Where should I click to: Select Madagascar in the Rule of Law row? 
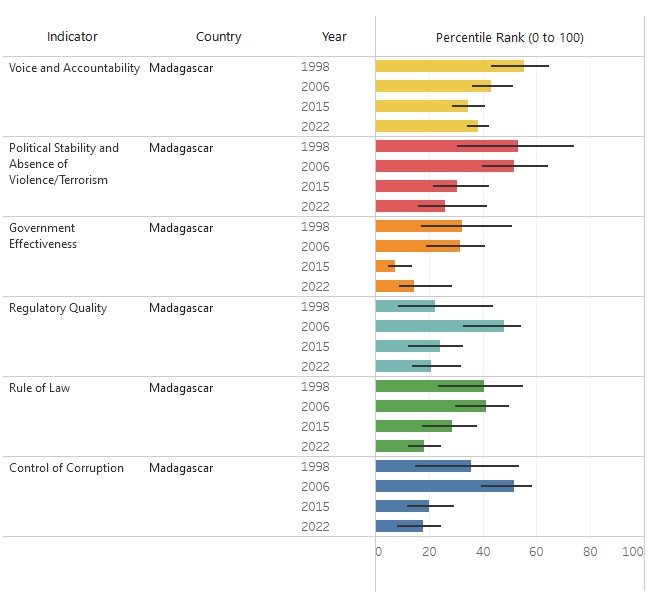[181, 388]
